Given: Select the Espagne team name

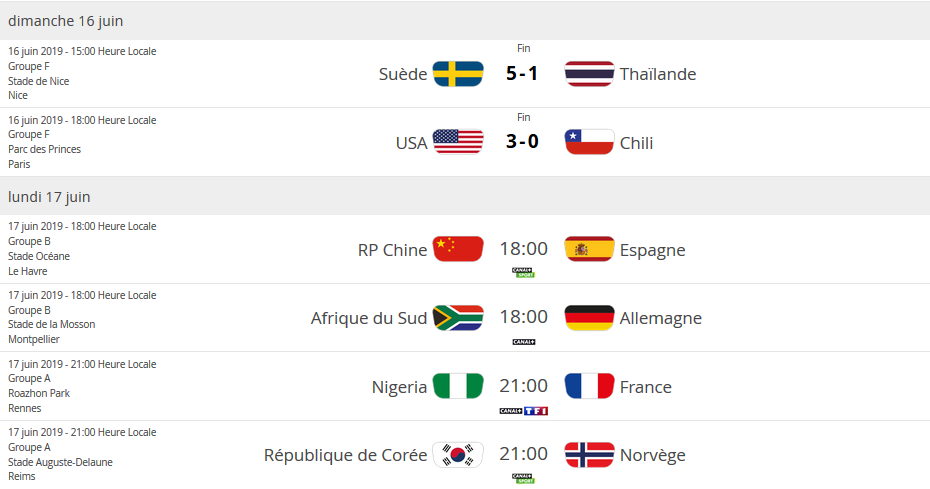Looking at the screenshot, I should [x=652, y=250].
